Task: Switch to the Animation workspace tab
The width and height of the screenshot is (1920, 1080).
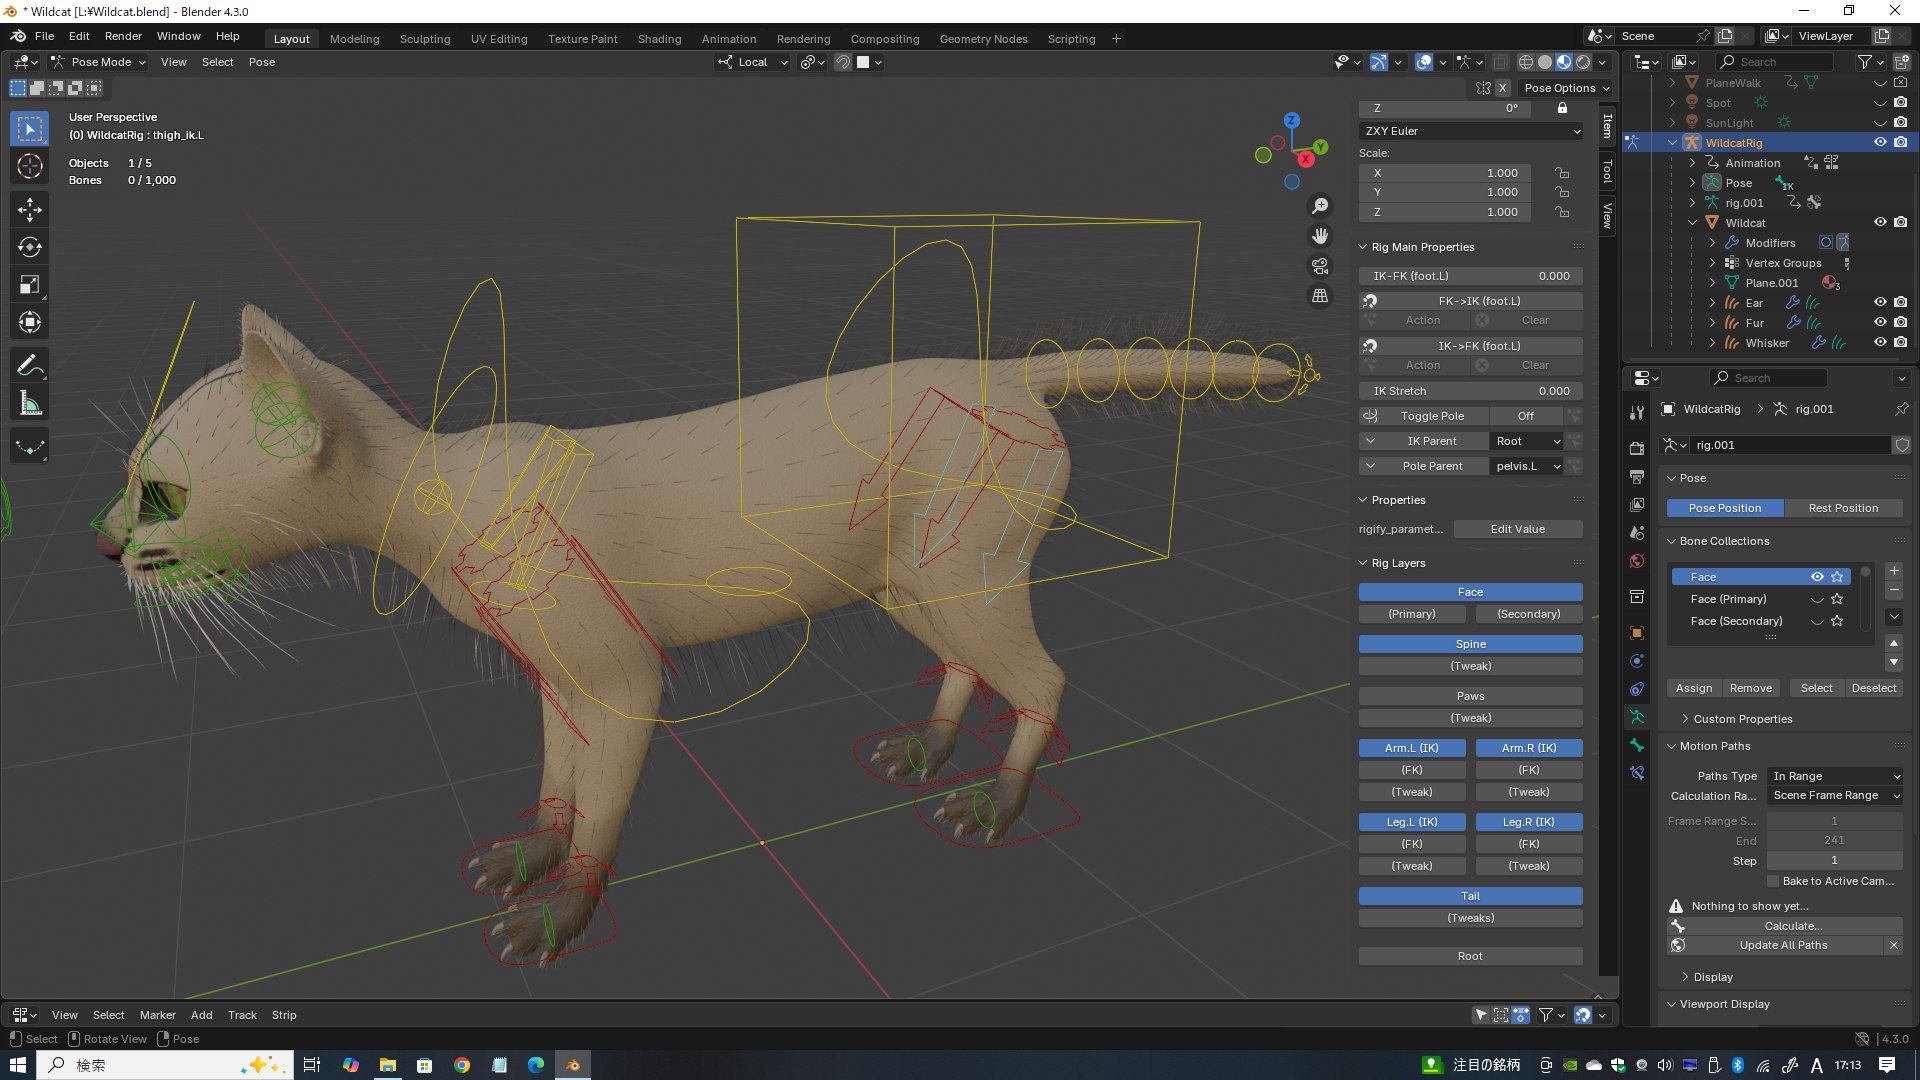Action: coord(729,39)
